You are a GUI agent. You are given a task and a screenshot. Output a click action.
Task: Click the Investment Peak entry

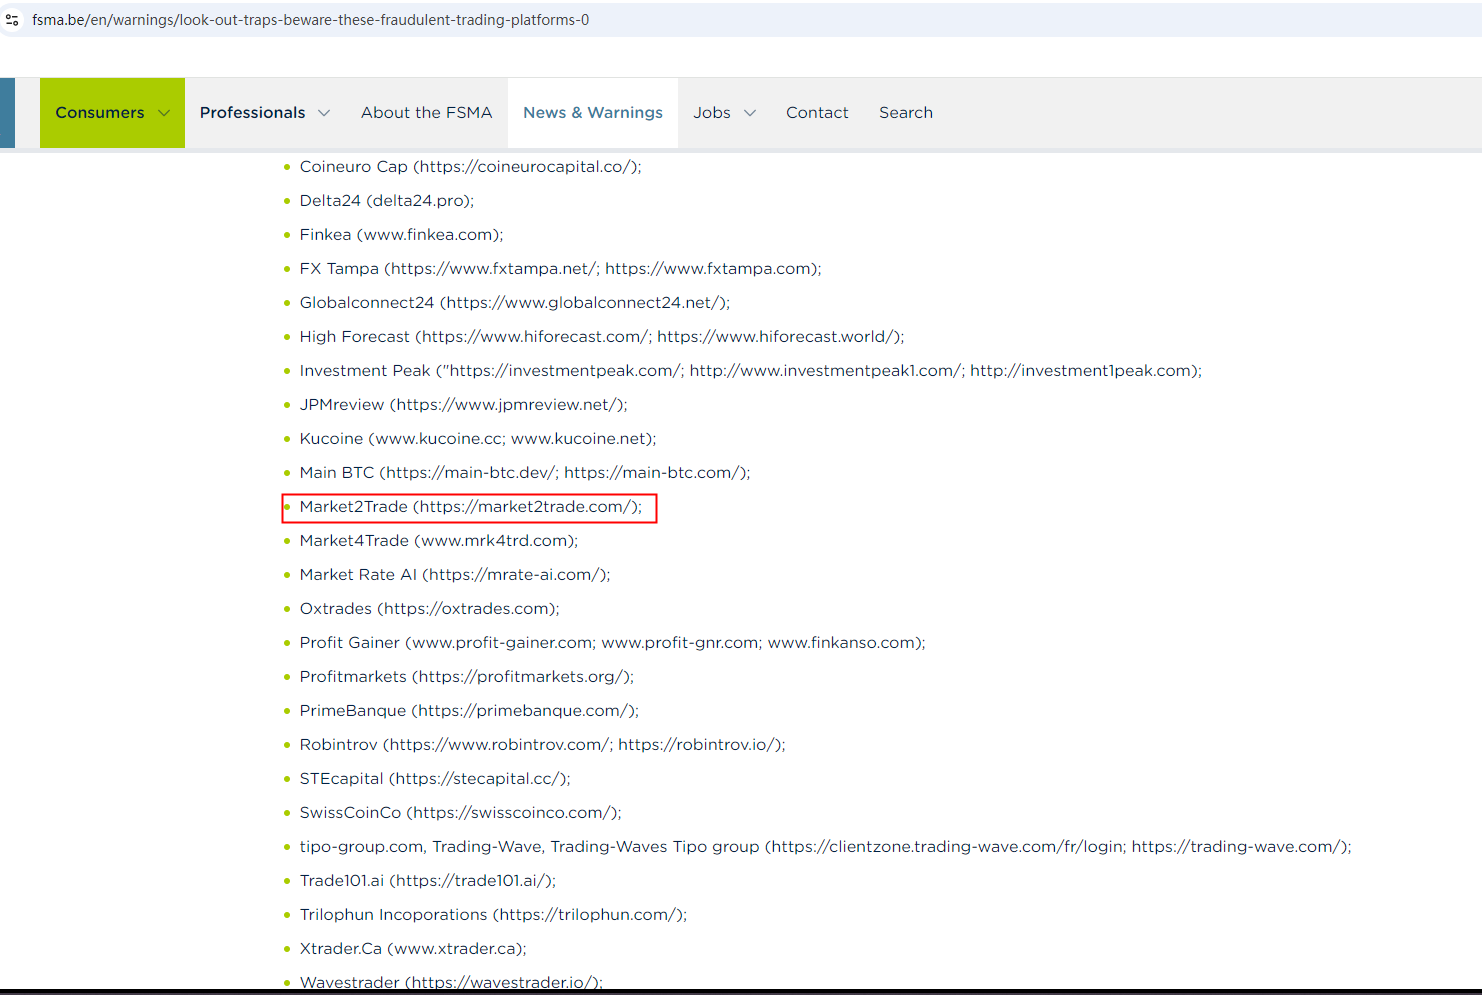tap(750, 371)
